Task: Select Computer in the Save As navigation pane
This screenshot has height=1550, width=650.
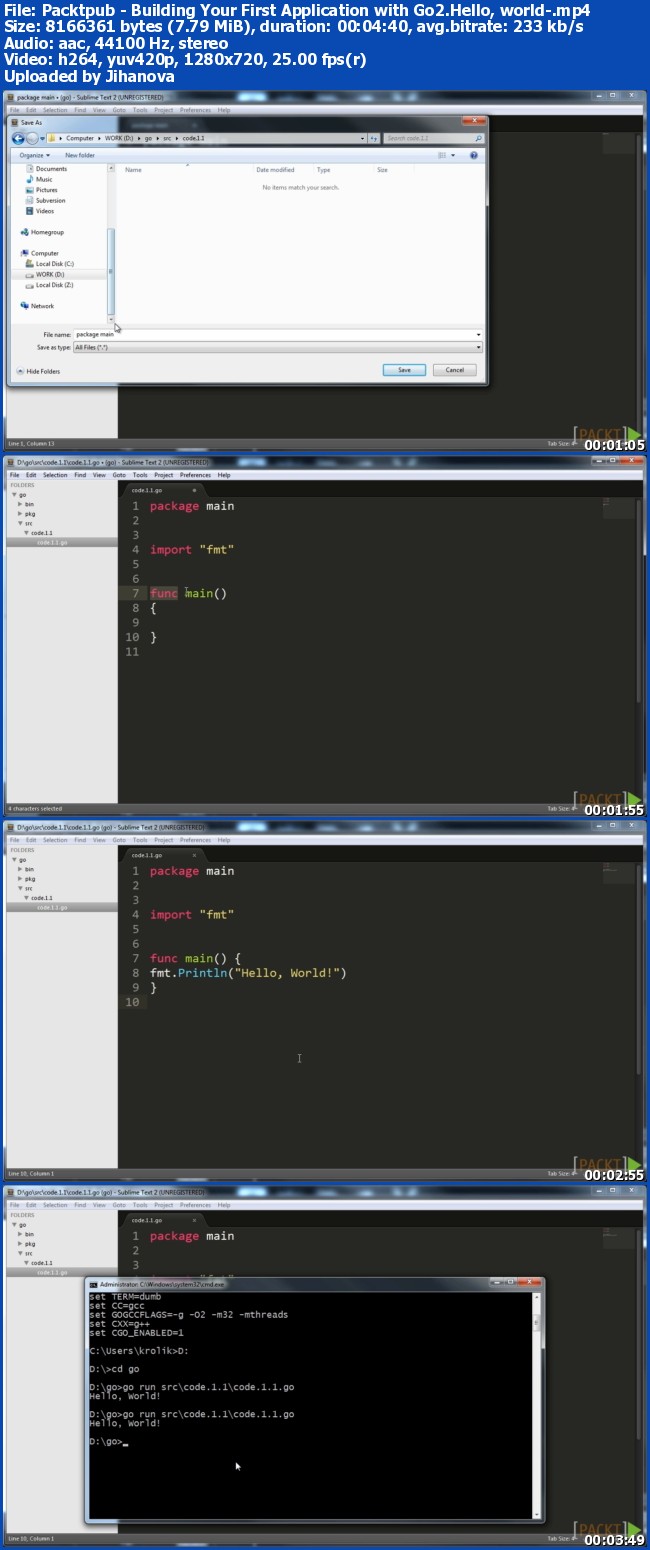Action: [x=40, y=253]
